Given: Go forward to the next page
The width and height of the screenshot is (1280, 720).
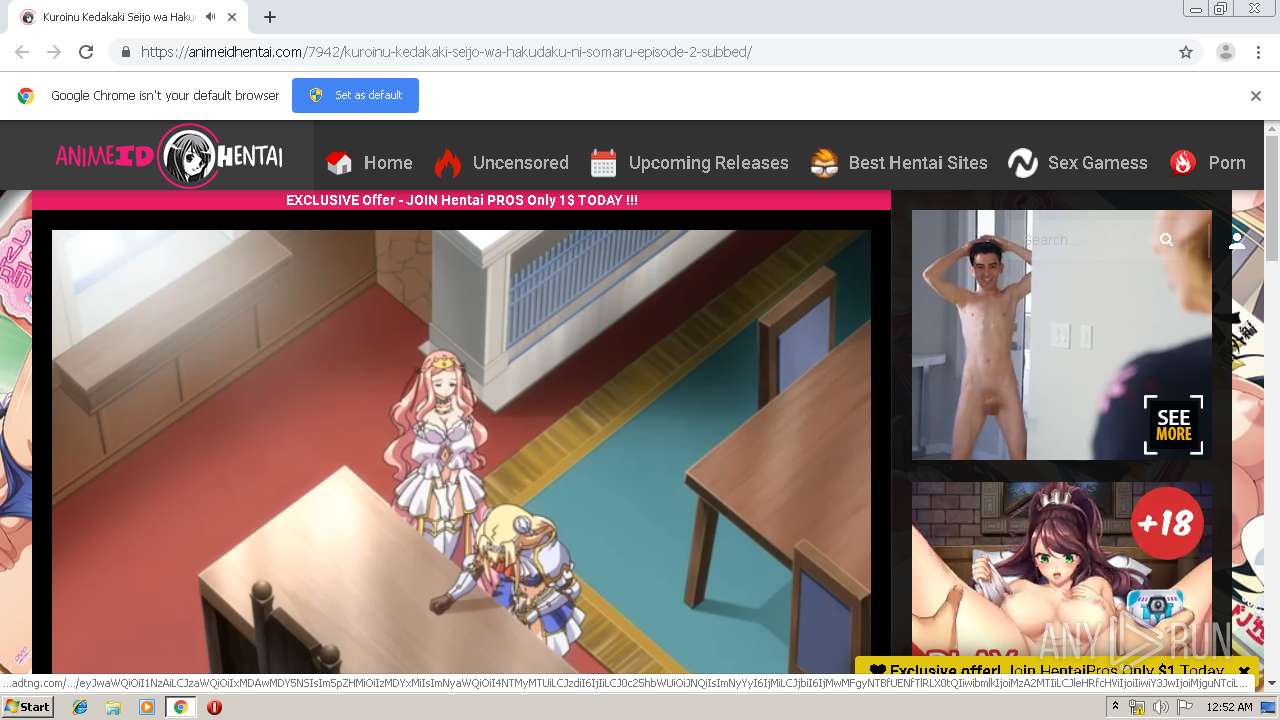Looking at the screenshot, I should (x=54, y=52).
